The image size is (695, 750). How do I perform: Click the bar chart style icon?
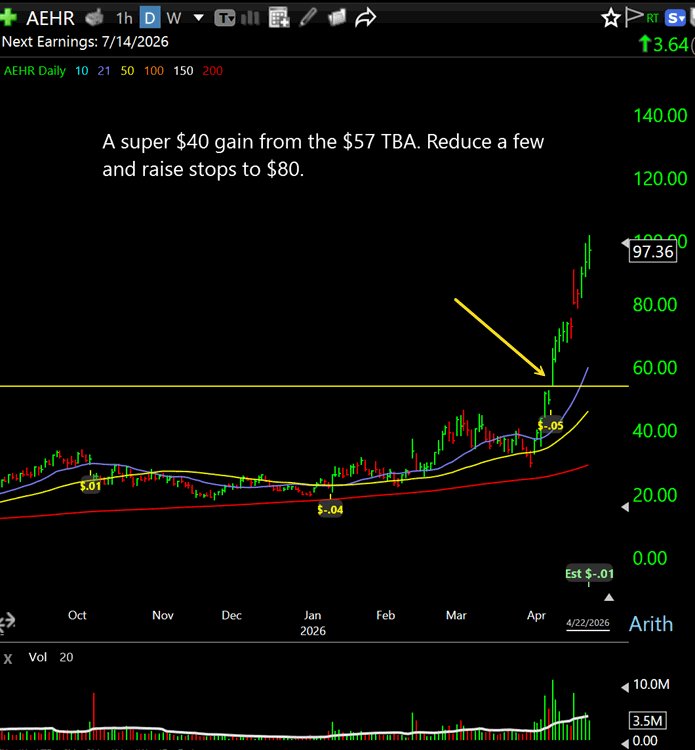(251, 18)
